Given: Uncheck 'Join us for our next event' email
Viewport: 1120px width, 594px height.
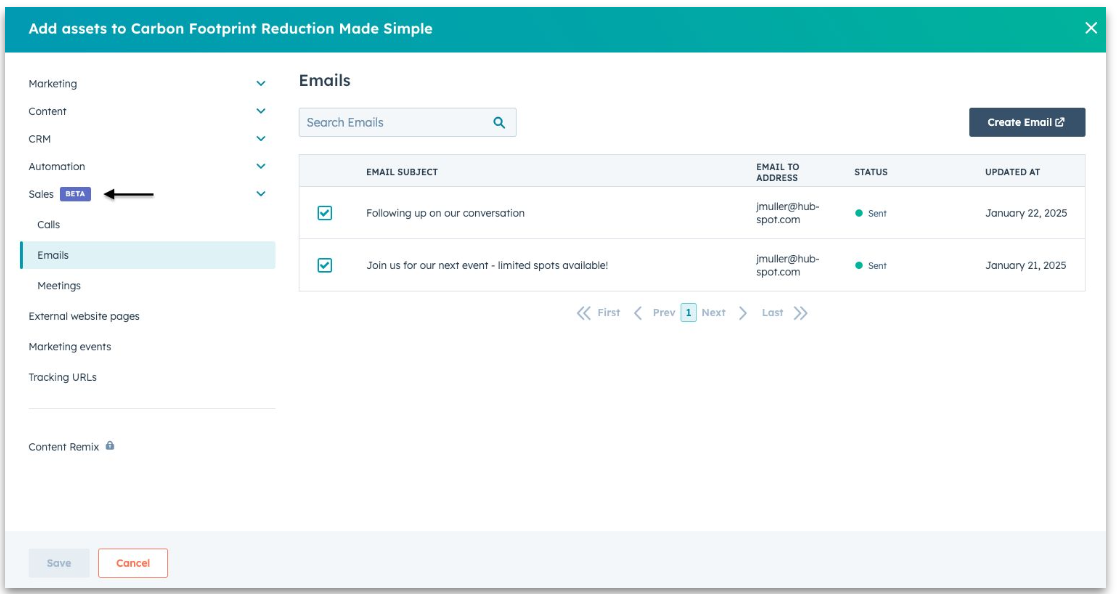Looking at the screenshot, I should [x=325, y=265].
